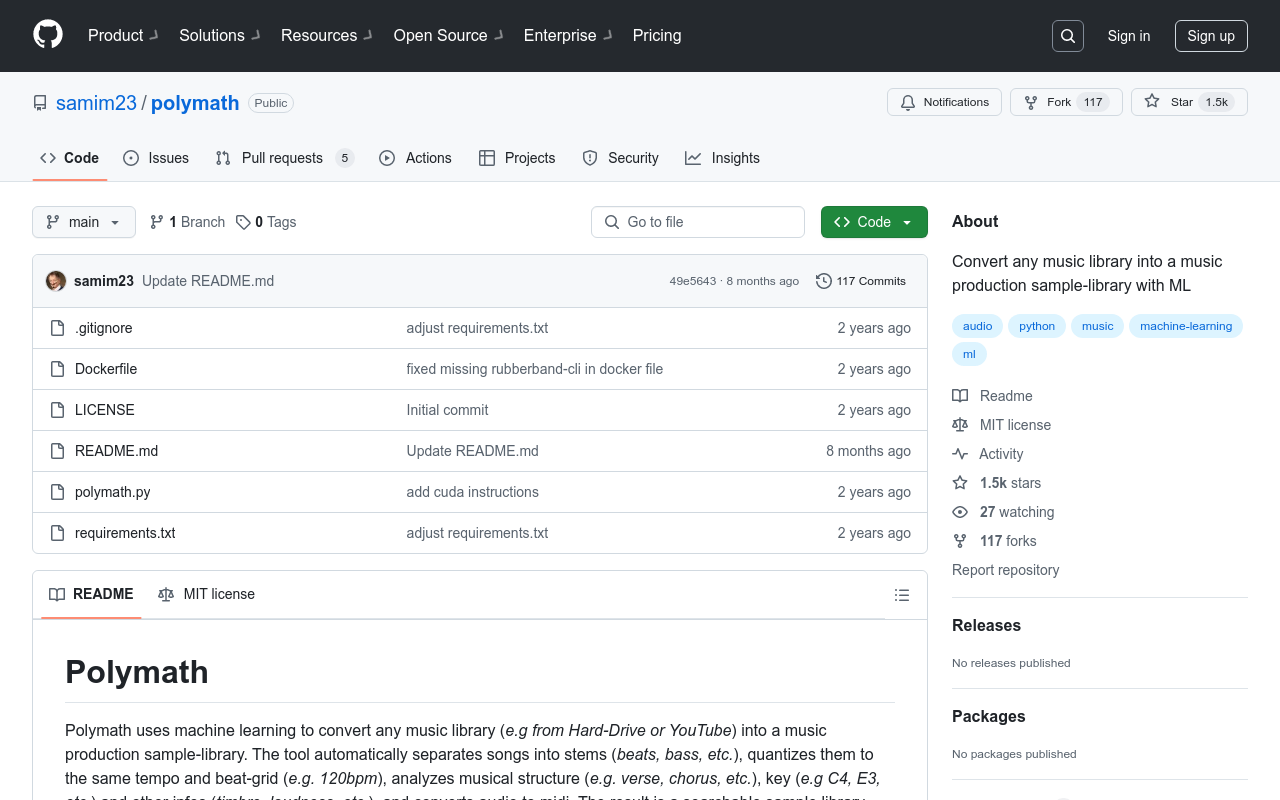Click the Sign in link
The width and height of the screenshot is (1280, 800).
1129,36
